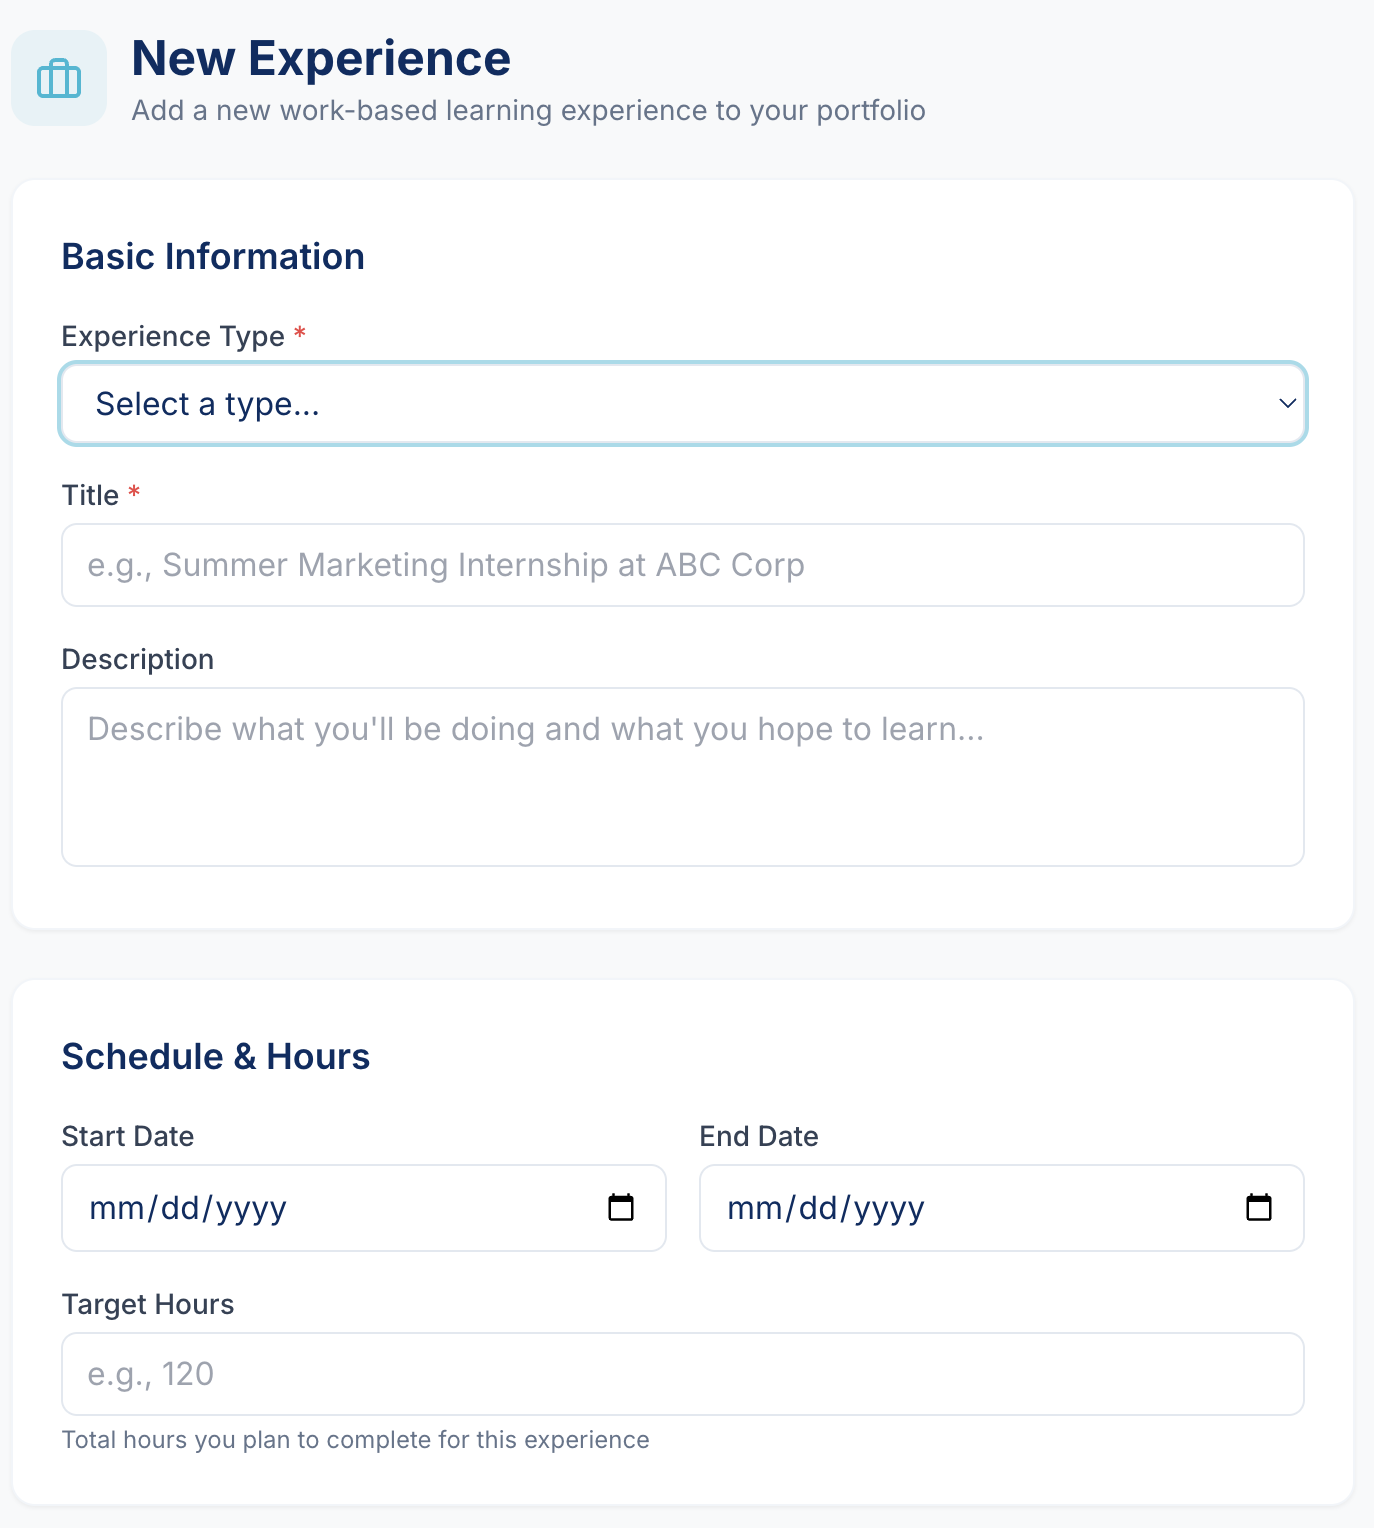Viewport: 1374px width, 1528px height.
Task: Click inside the Description text area
Action: pyautogui.click(x=683, y=775)
